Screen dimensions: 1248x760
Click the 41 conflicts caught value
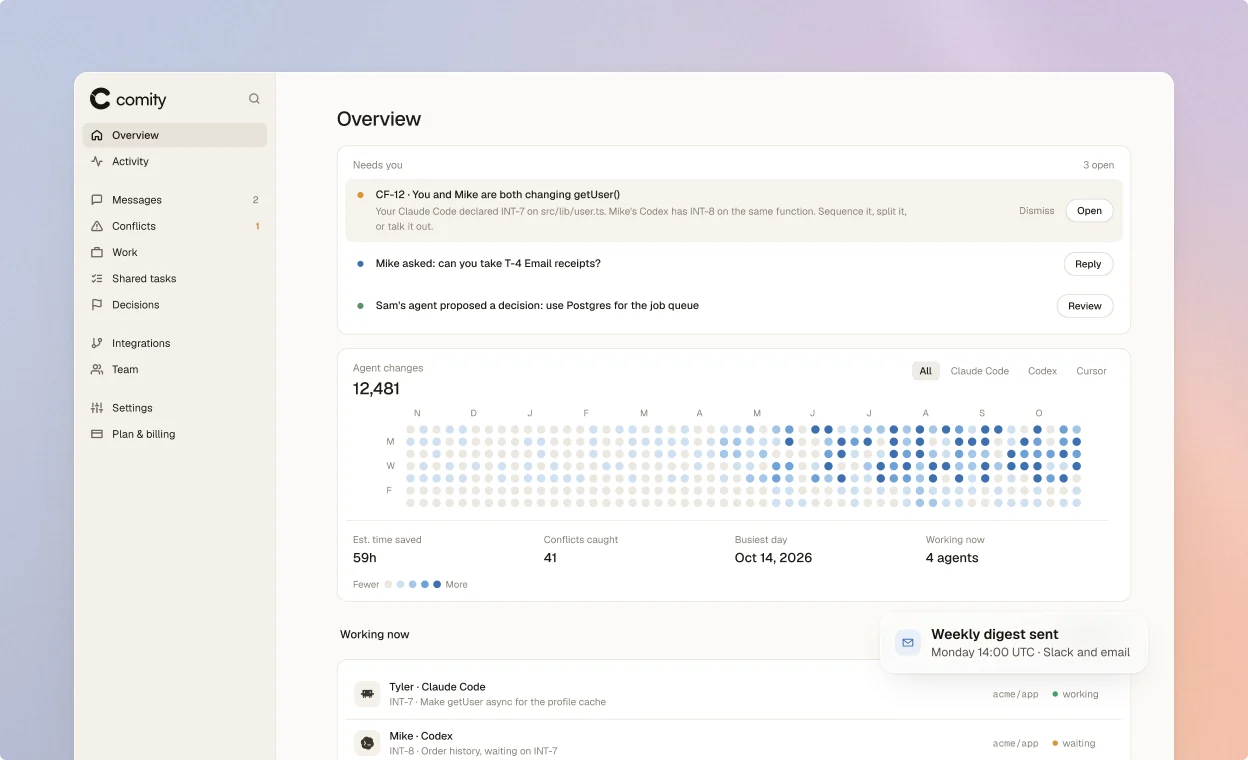tap(550, 558)
